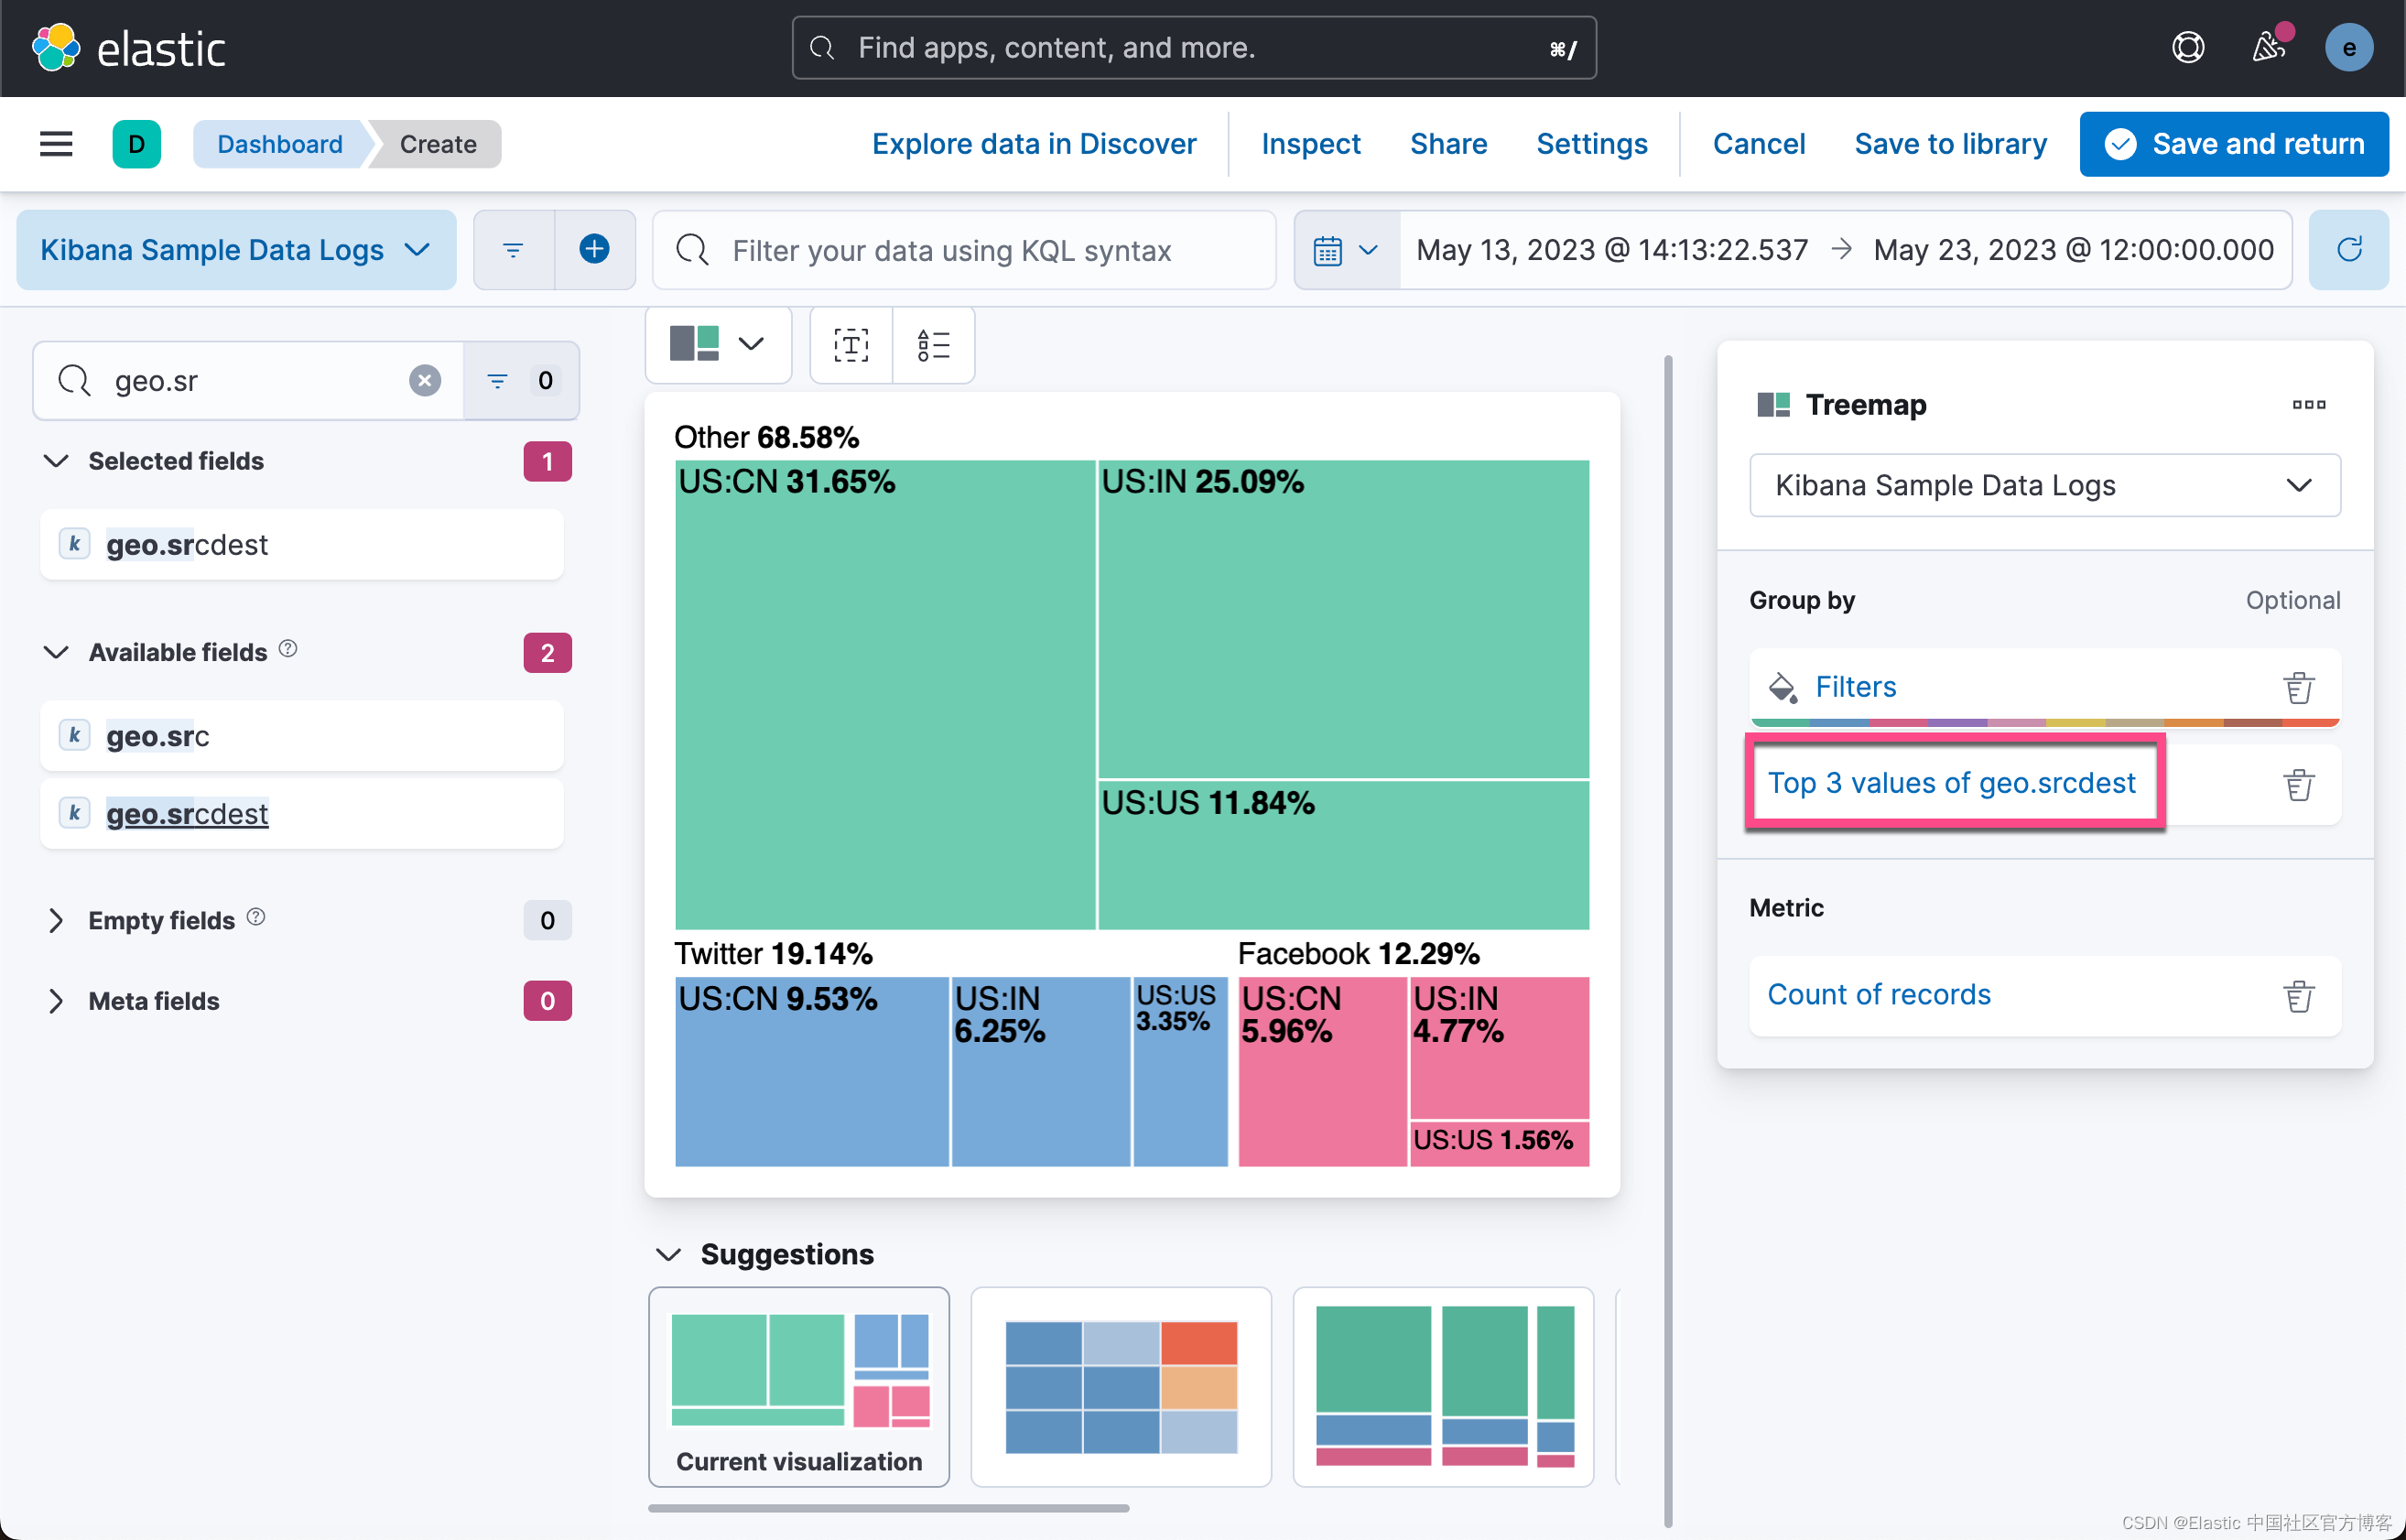Open the calendar quick date menu
This screenshot has width=2406, height=1540.
[1346, 250]
